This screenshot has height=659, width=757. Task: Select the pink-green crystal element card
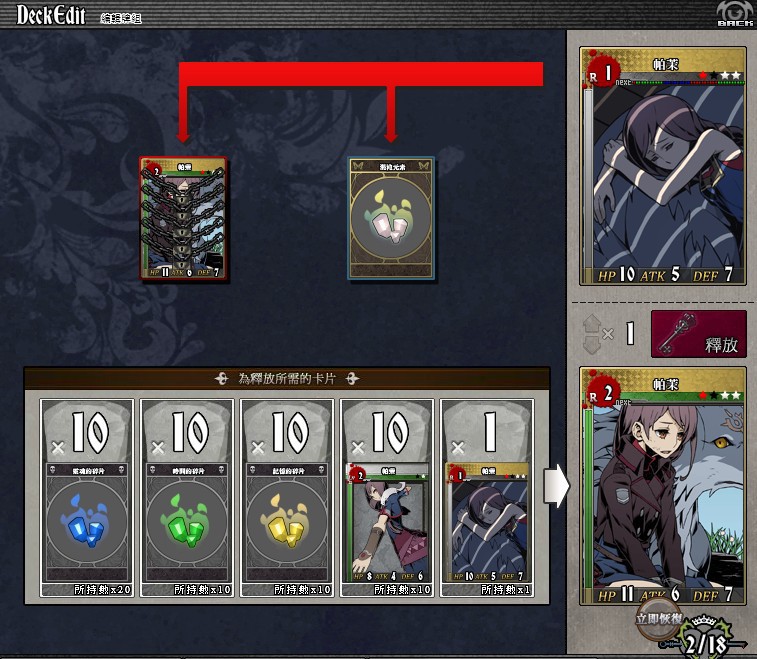click(391, 218)
